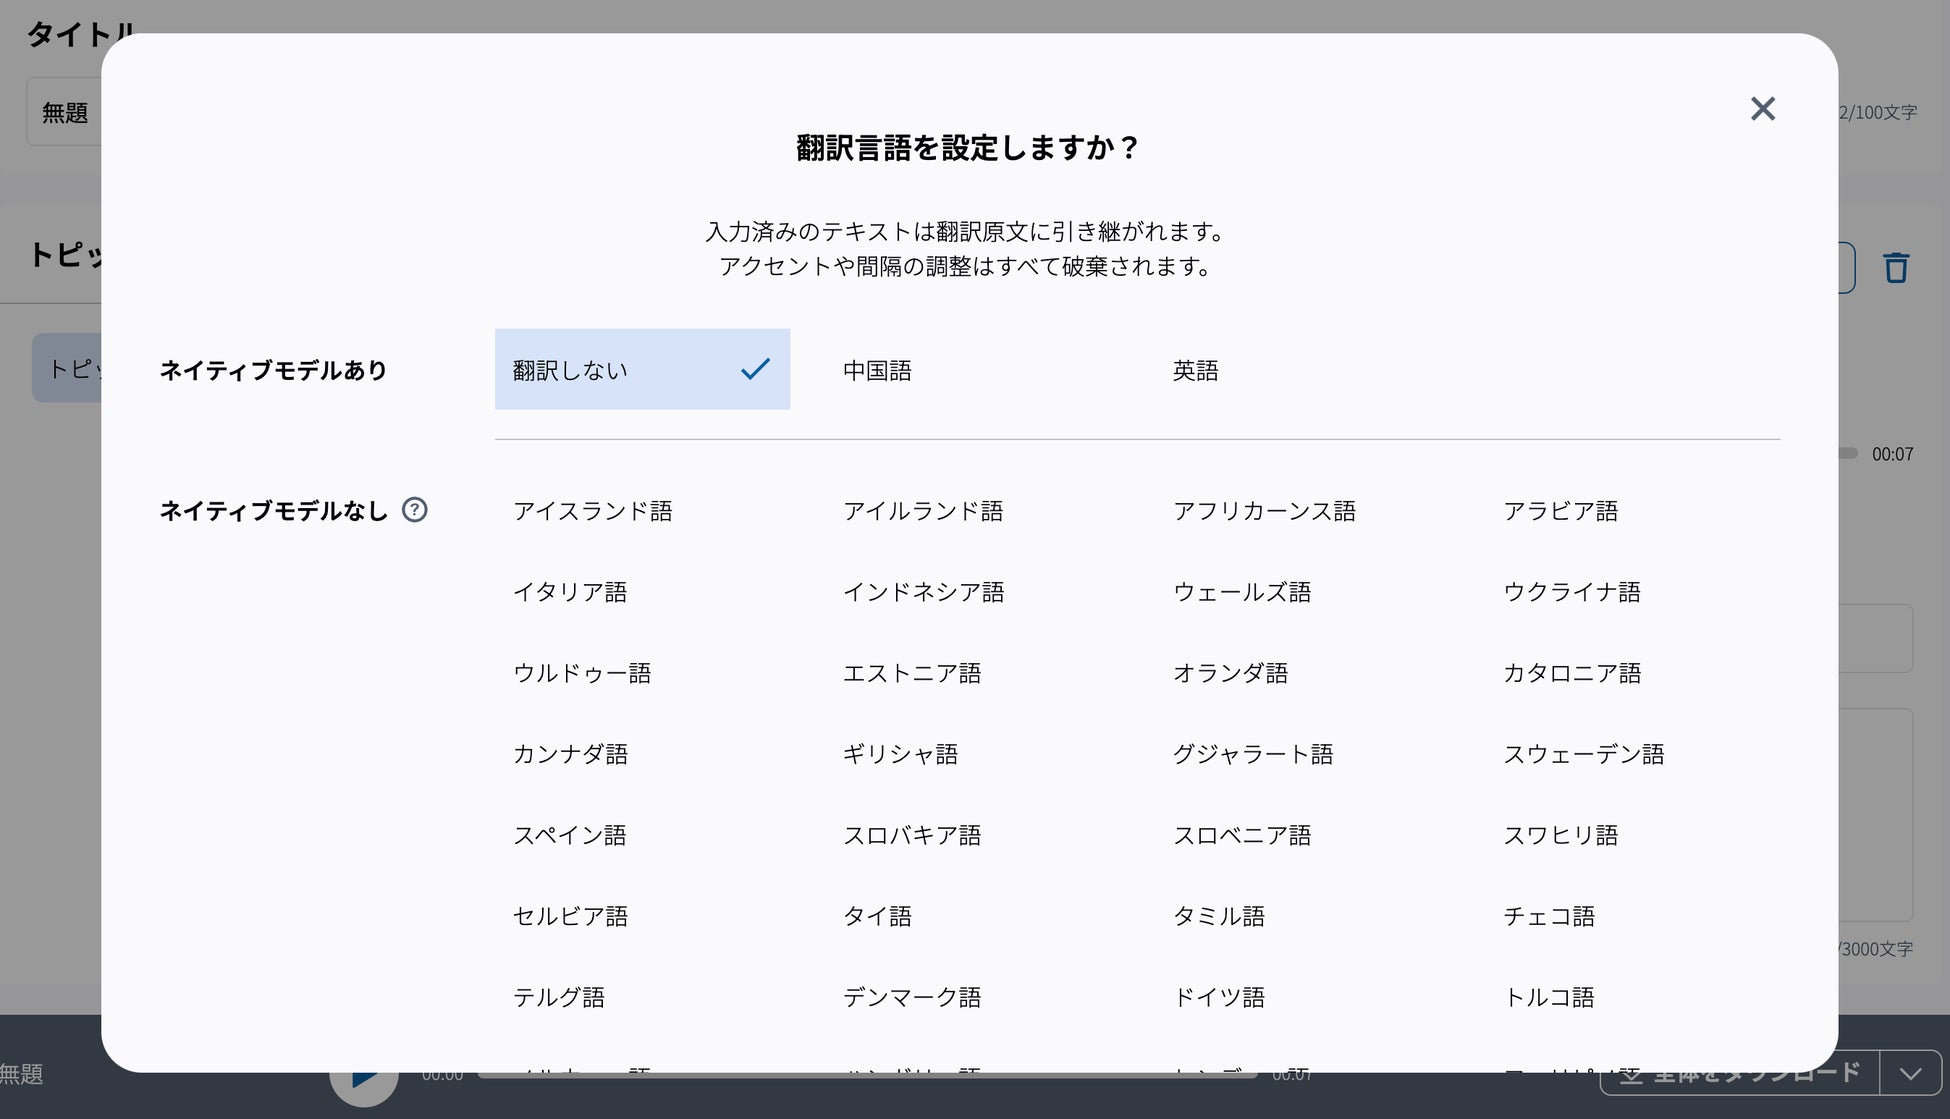Select the 翻訳しない option
Screen dimensions: 1950x1119
coord(642,370)
